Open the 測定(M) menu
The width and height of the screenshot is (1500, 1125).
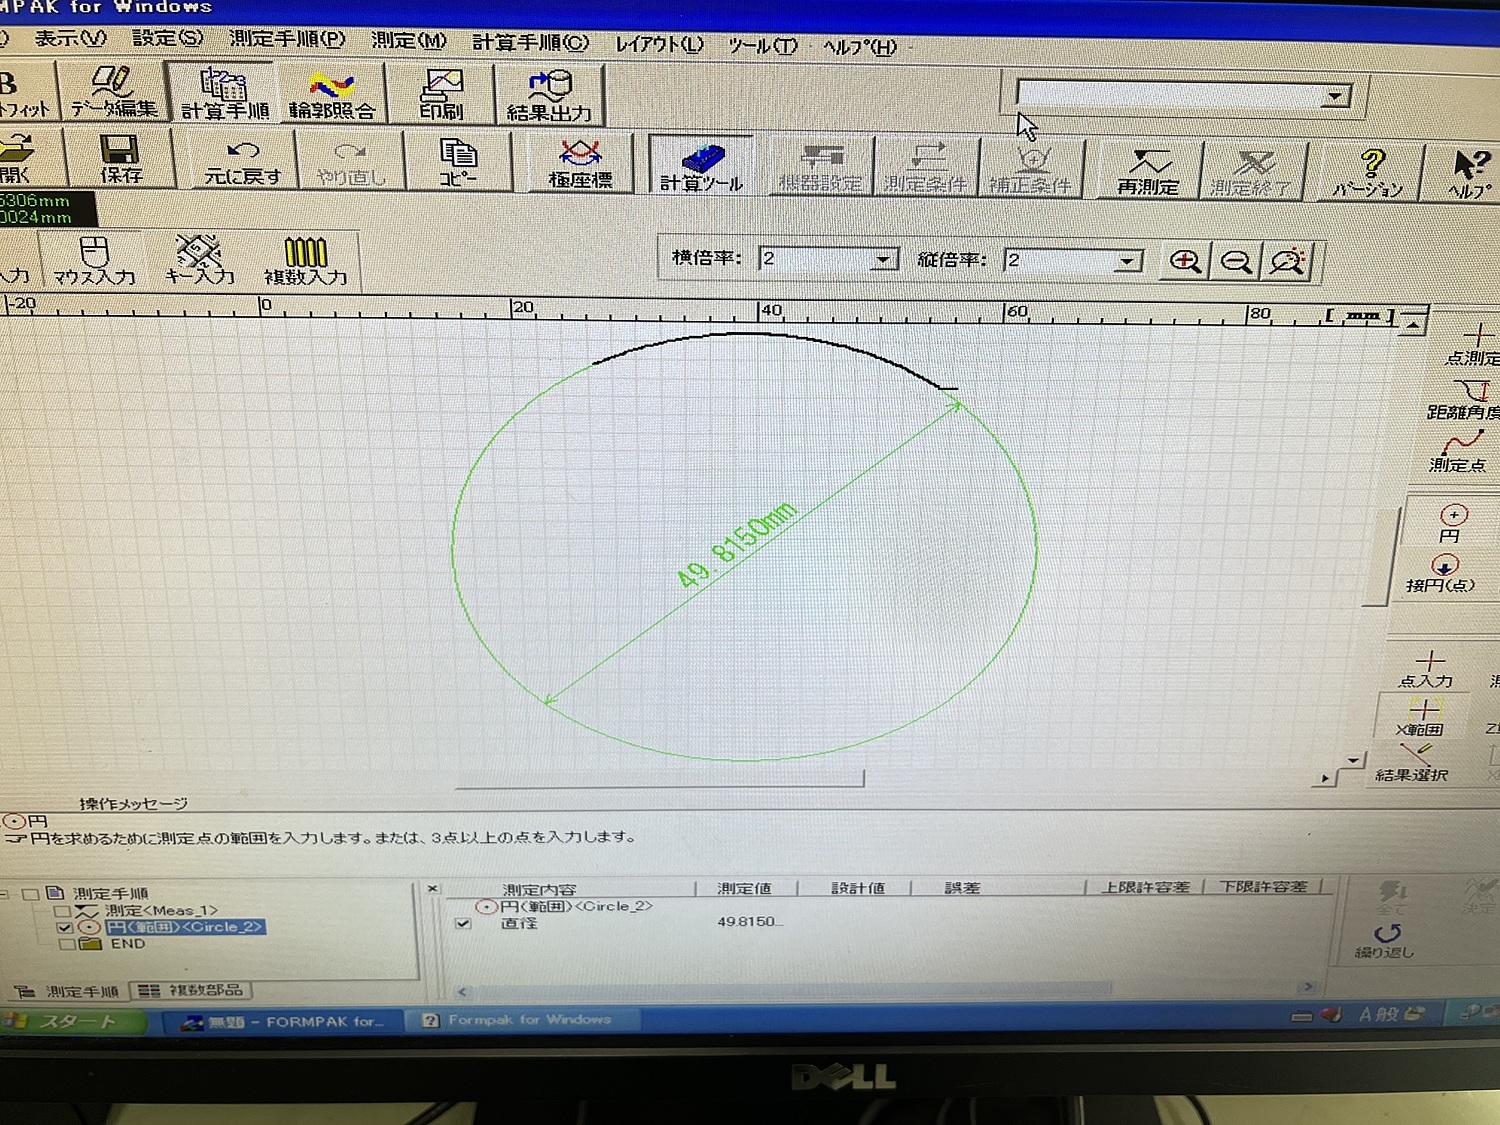coord(408,40)
